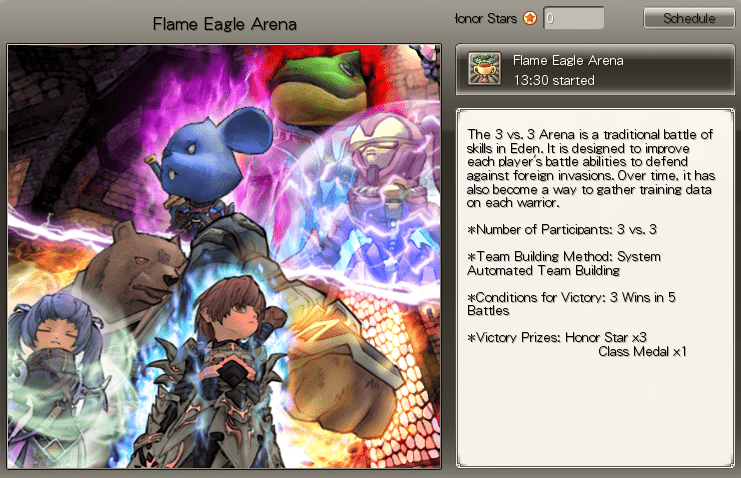Click the '13:30 started' status text
This screenshot has width=741, height=478.
tap(554, 80)
